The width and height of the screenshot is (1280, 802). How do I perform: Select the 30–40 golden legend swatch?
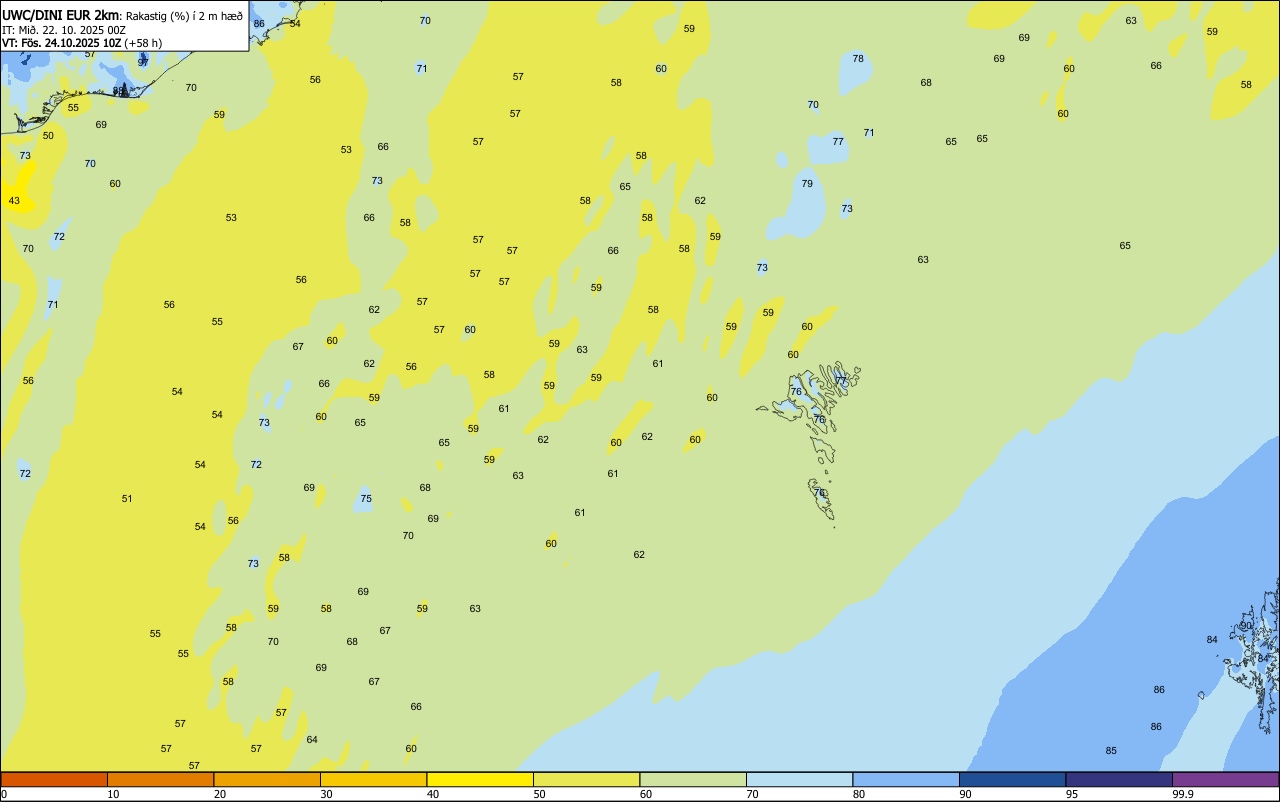tap(373, 779)
